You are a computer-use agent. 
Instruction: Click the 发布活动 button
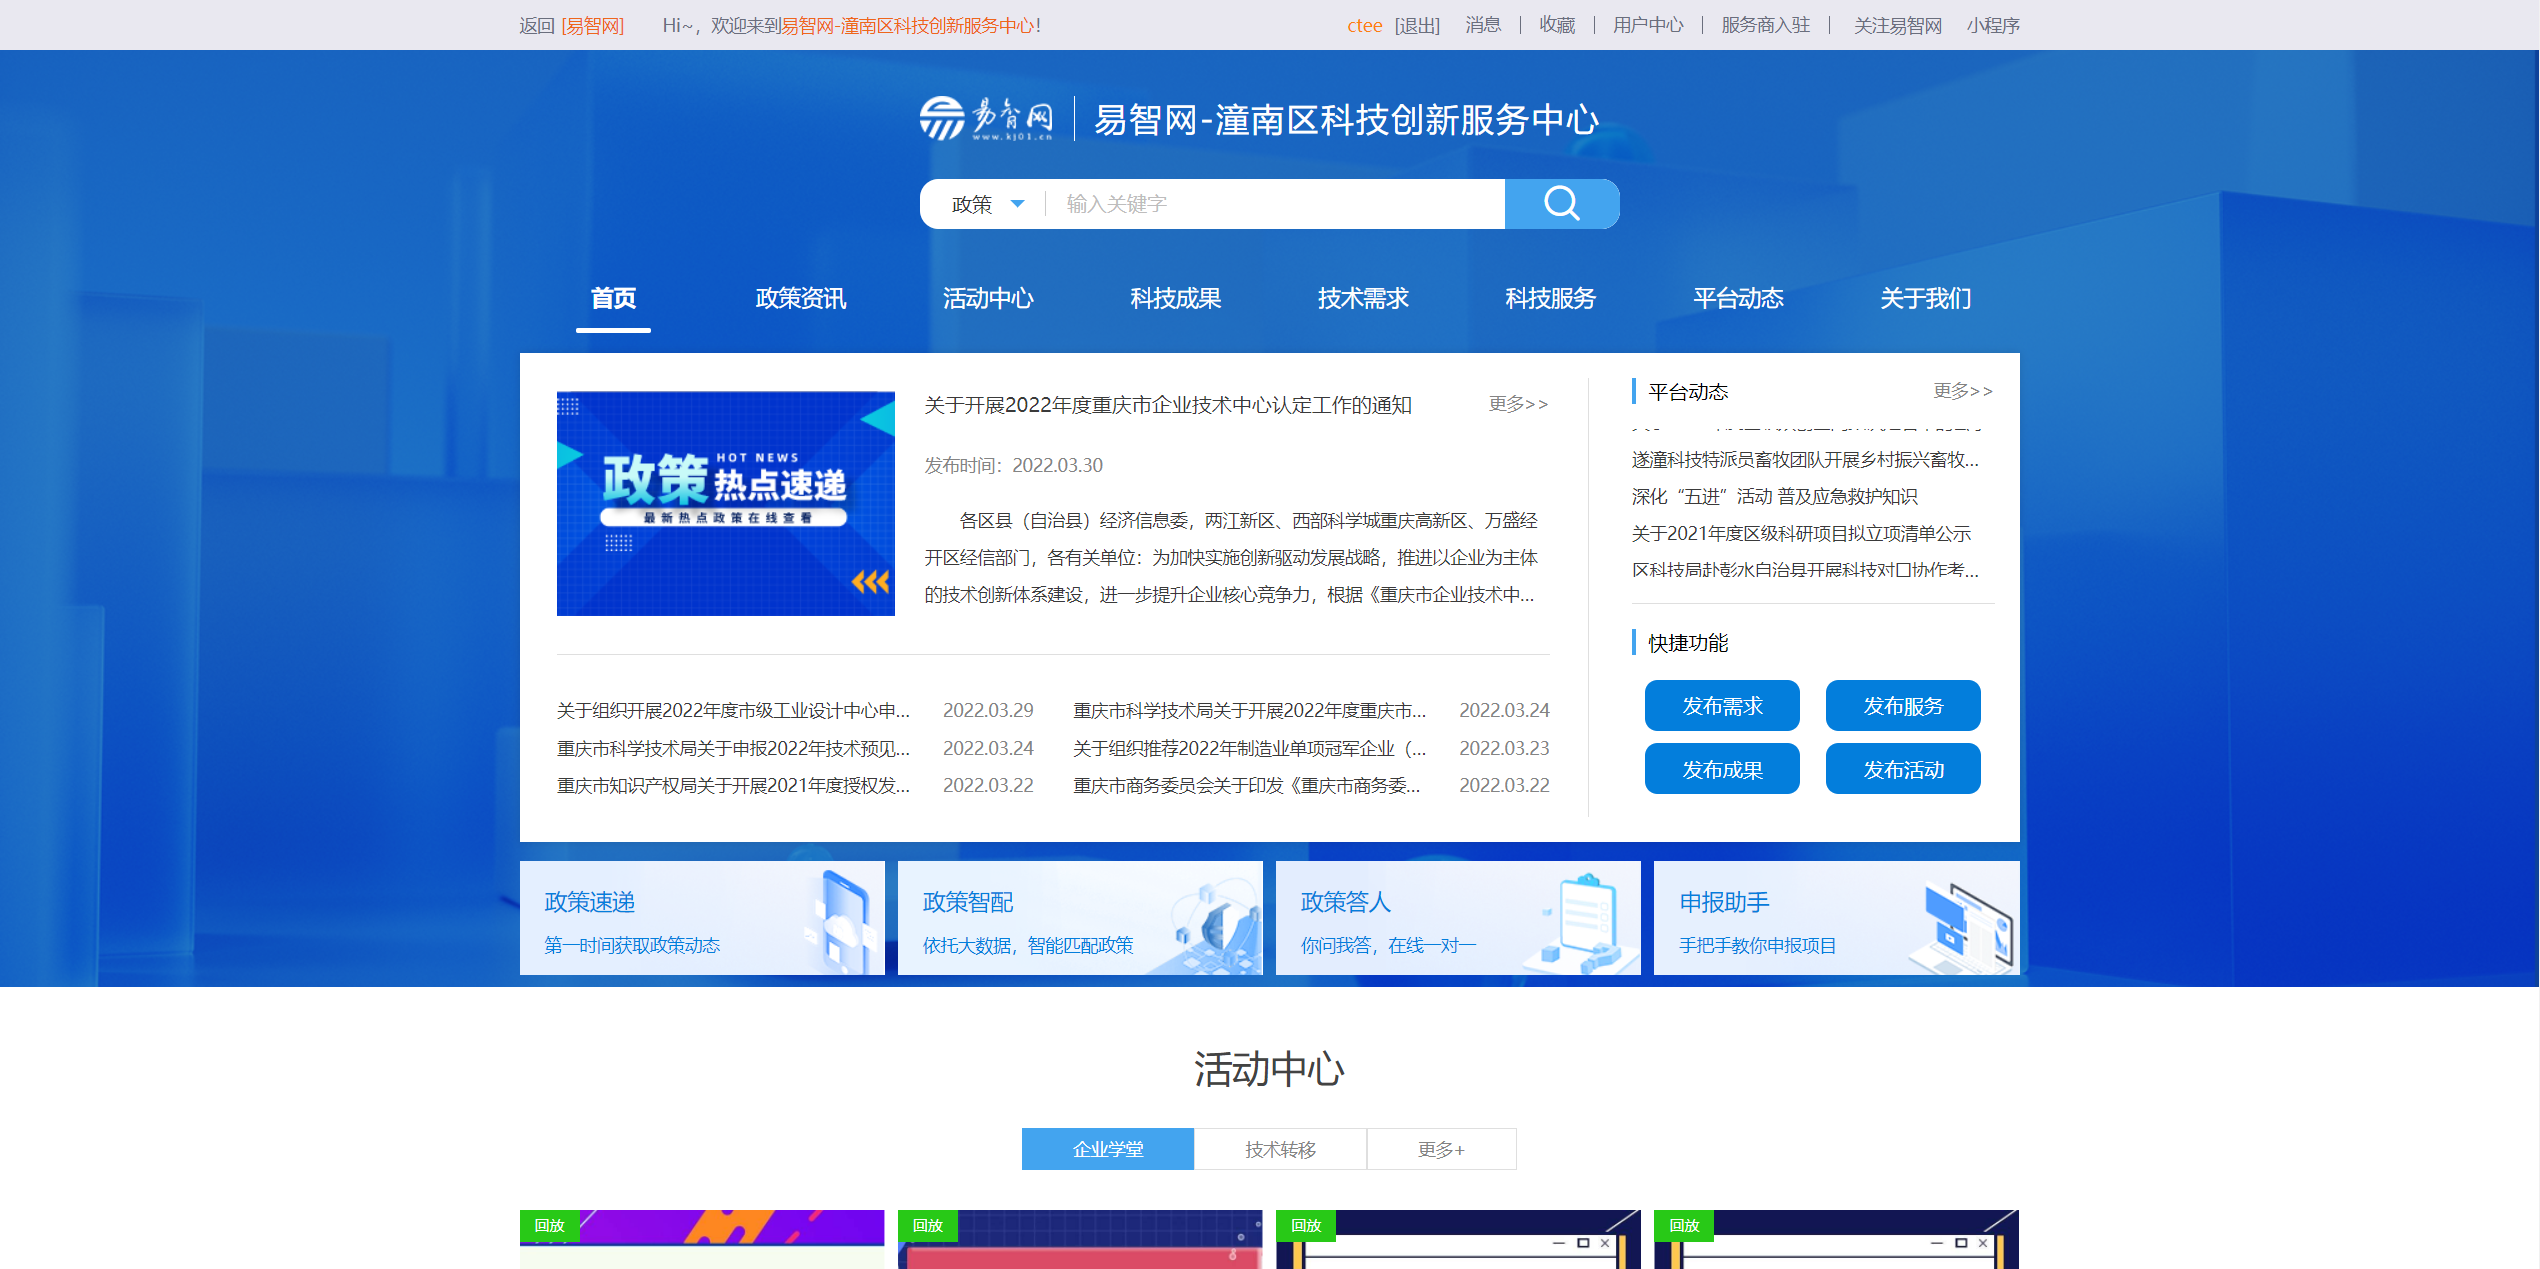(x=1903, y=769)
